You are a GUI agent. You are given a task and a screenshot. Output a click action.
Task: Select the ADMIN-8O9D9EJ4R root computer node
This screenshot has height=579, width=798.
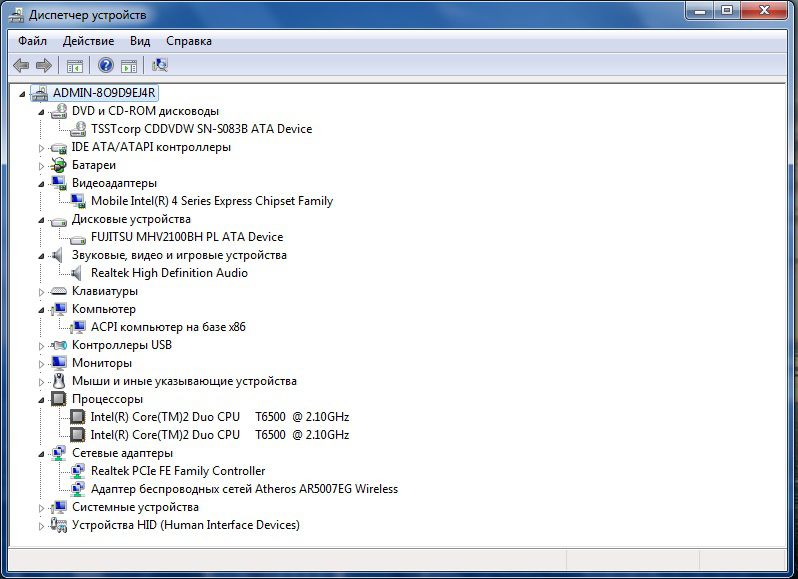click(x=104, y=93)
